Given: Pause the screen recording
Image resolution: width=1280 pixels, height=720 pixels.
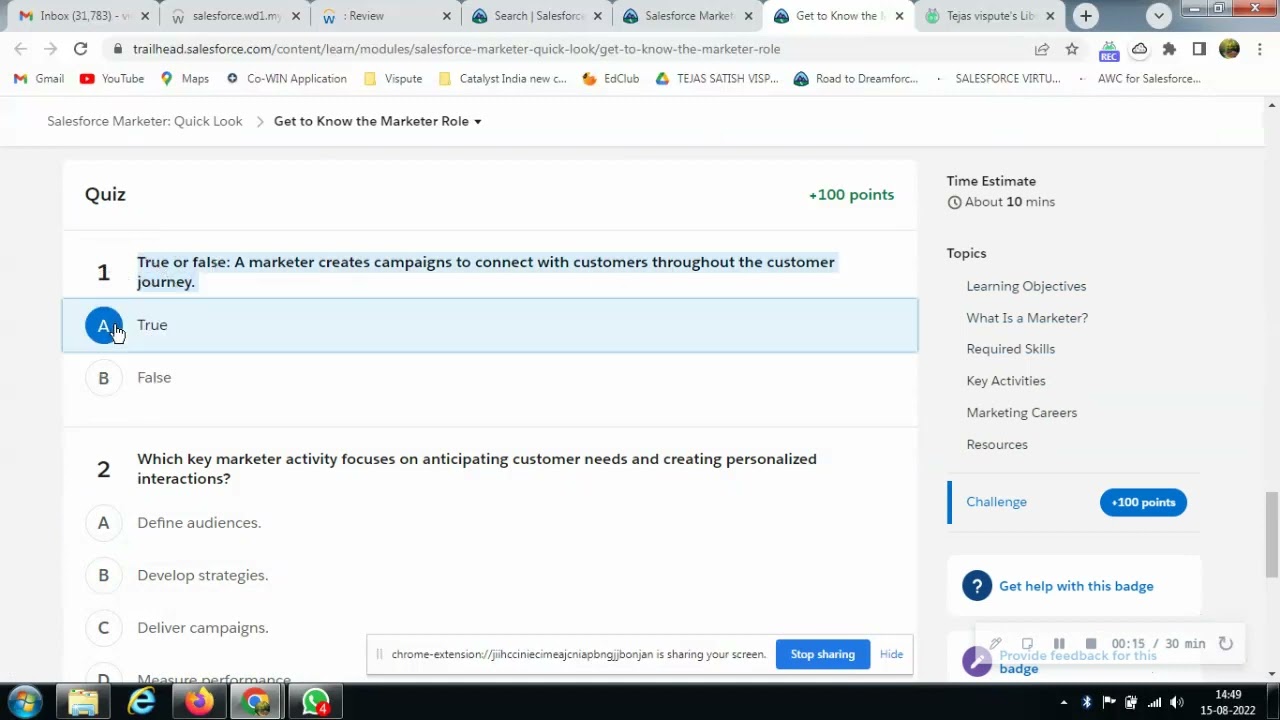Looking at the screenshot, I should click(1059, 644).
